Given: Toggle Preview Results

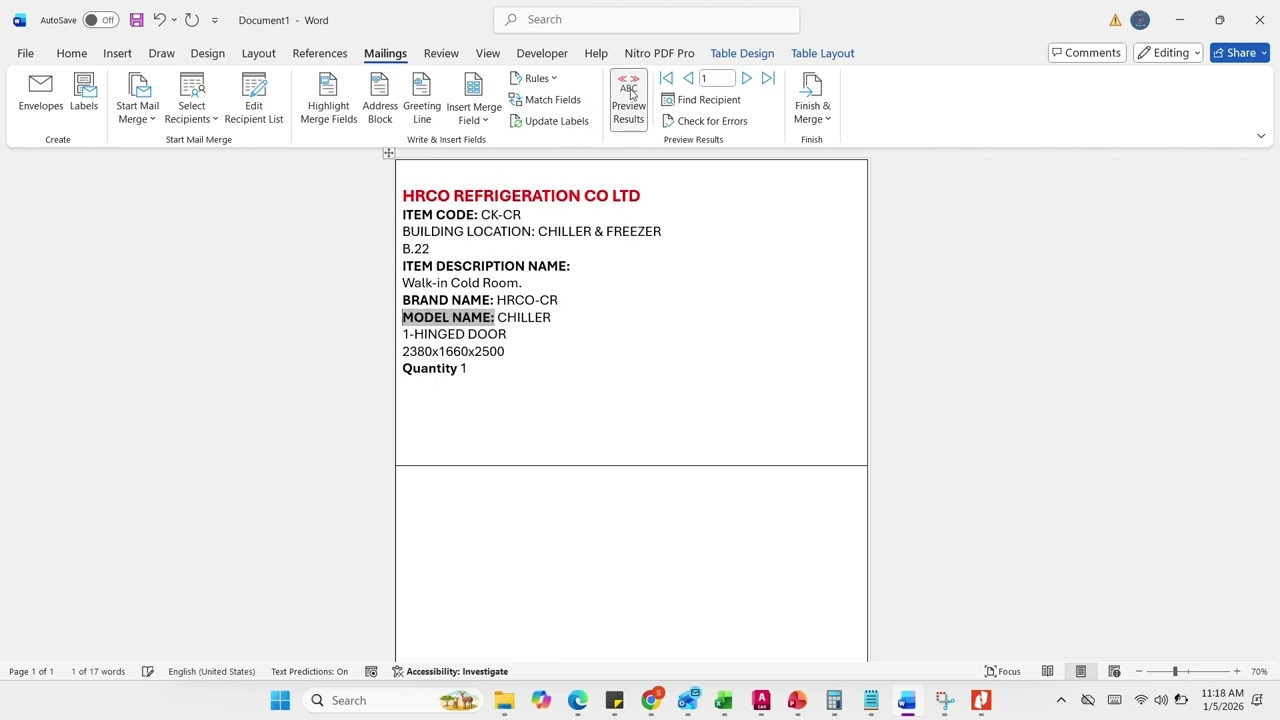Looking at the screenshot, I should point(629,99).
